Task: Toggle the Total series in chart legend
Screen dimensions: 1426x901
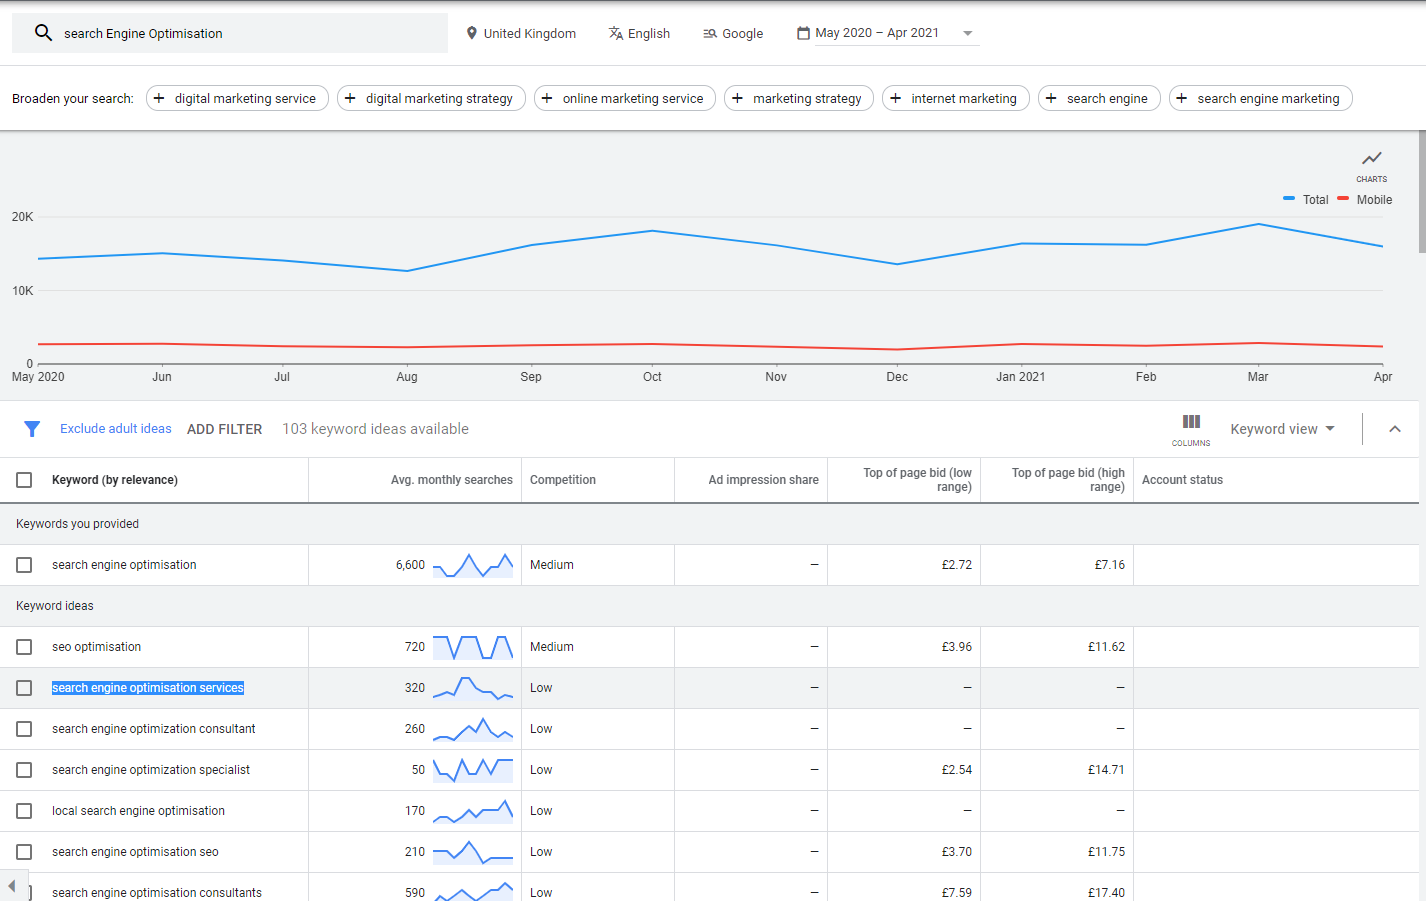Action: click(1306, 200)
